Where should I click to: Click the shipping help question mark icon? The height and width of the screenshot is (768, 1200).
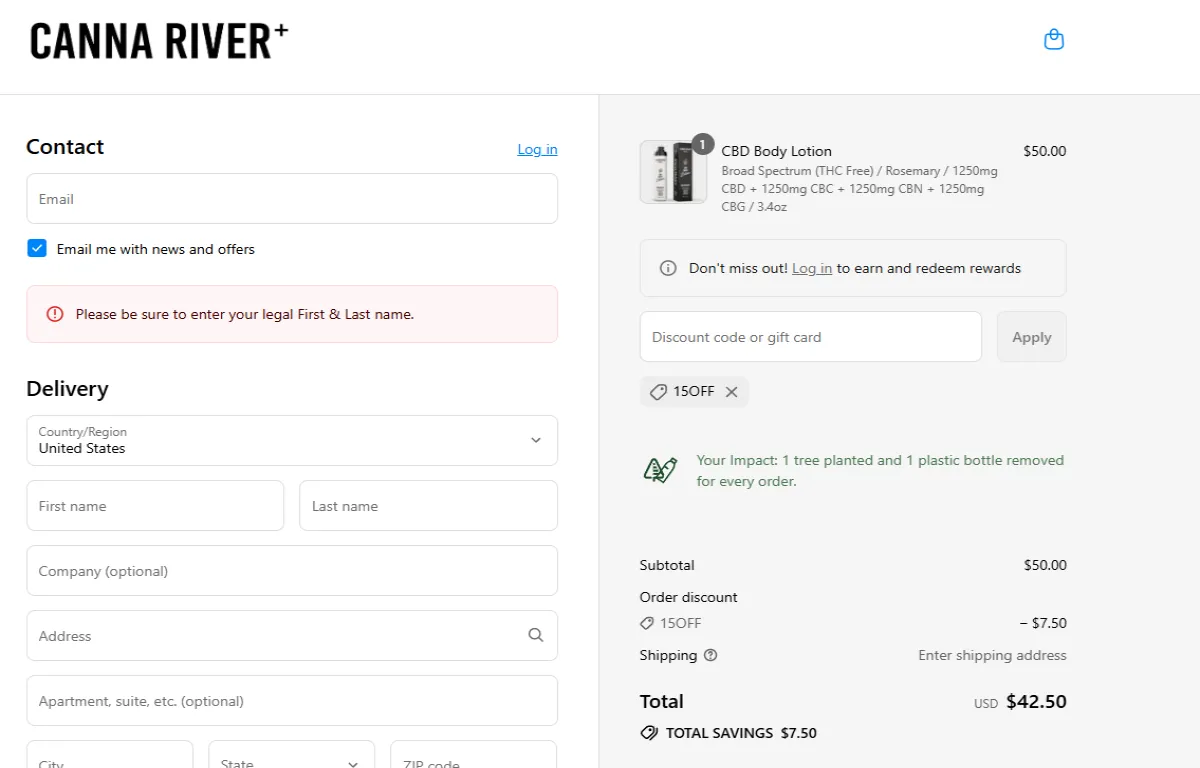710,656
